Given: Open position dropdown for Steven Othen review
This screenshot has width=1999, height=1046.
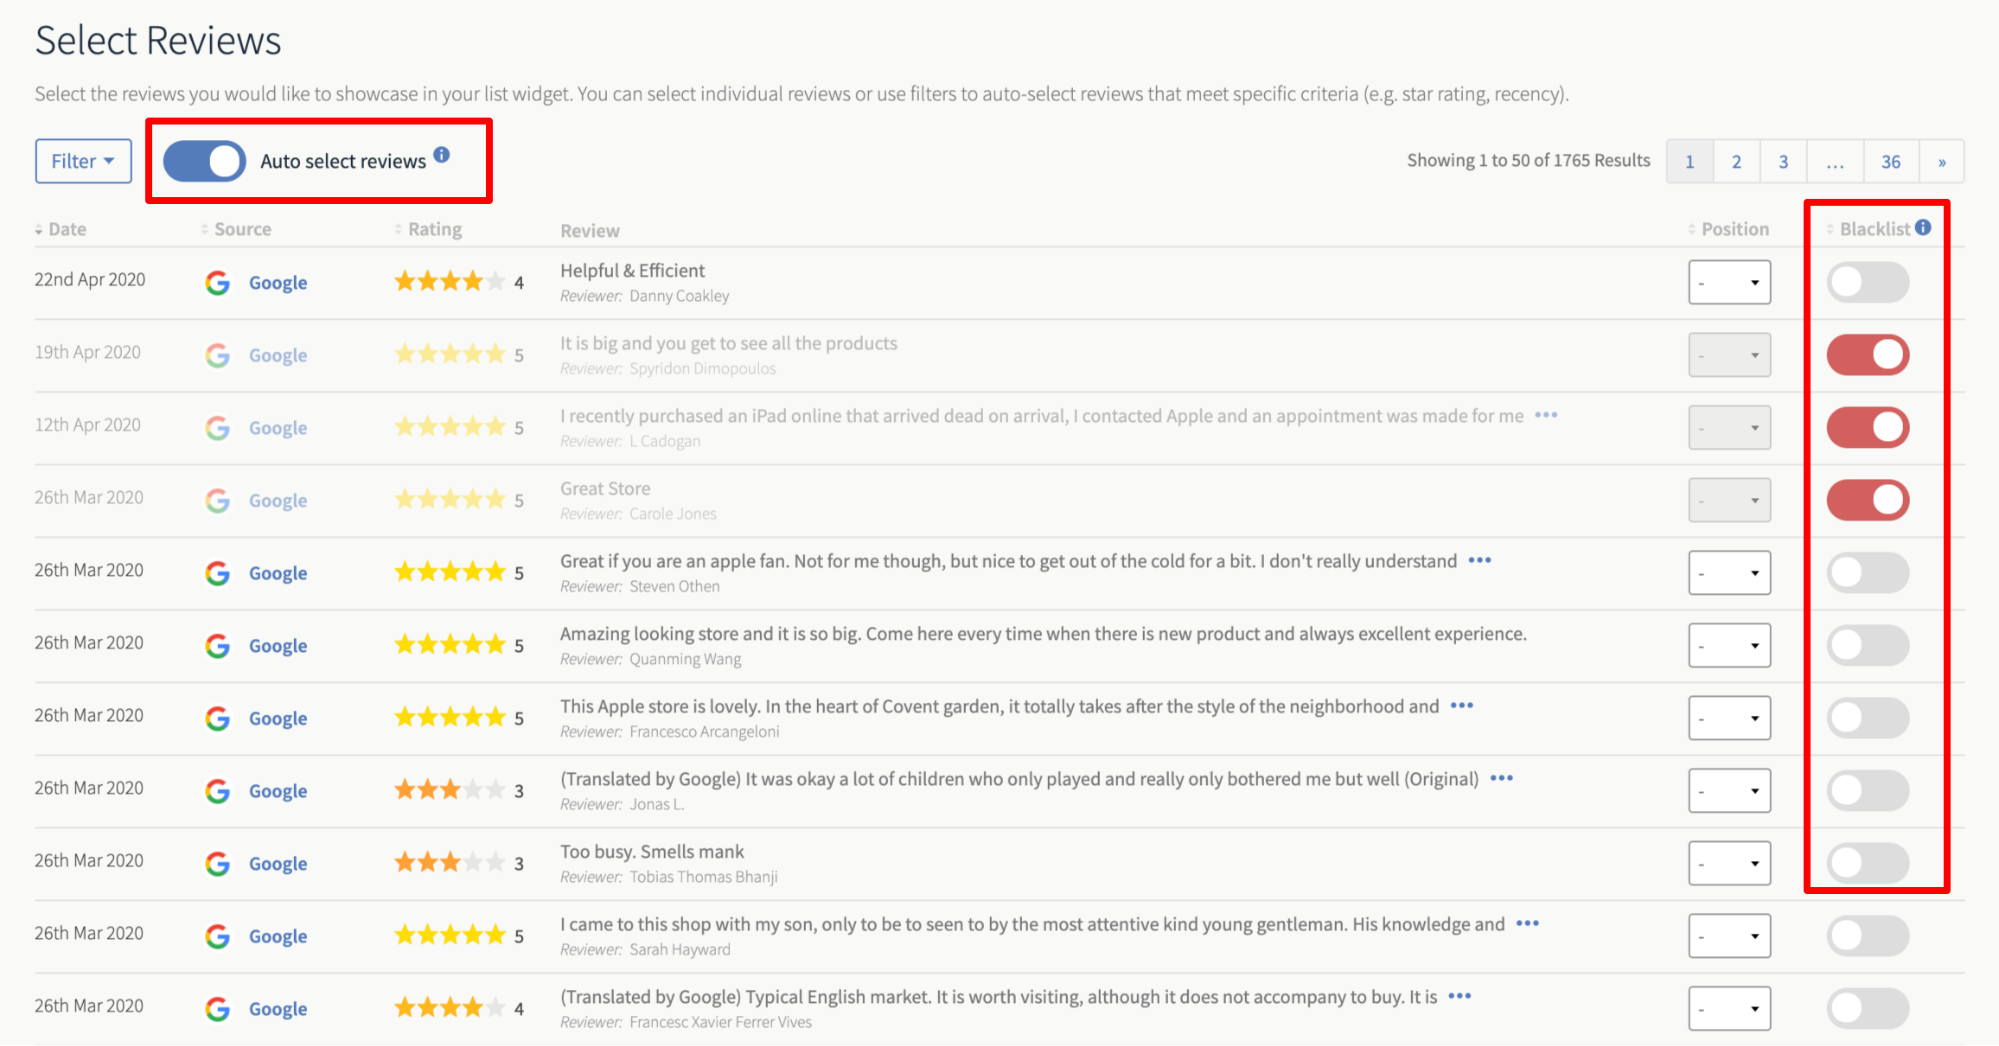Looking at the screenshot, I should (1729, 573).
